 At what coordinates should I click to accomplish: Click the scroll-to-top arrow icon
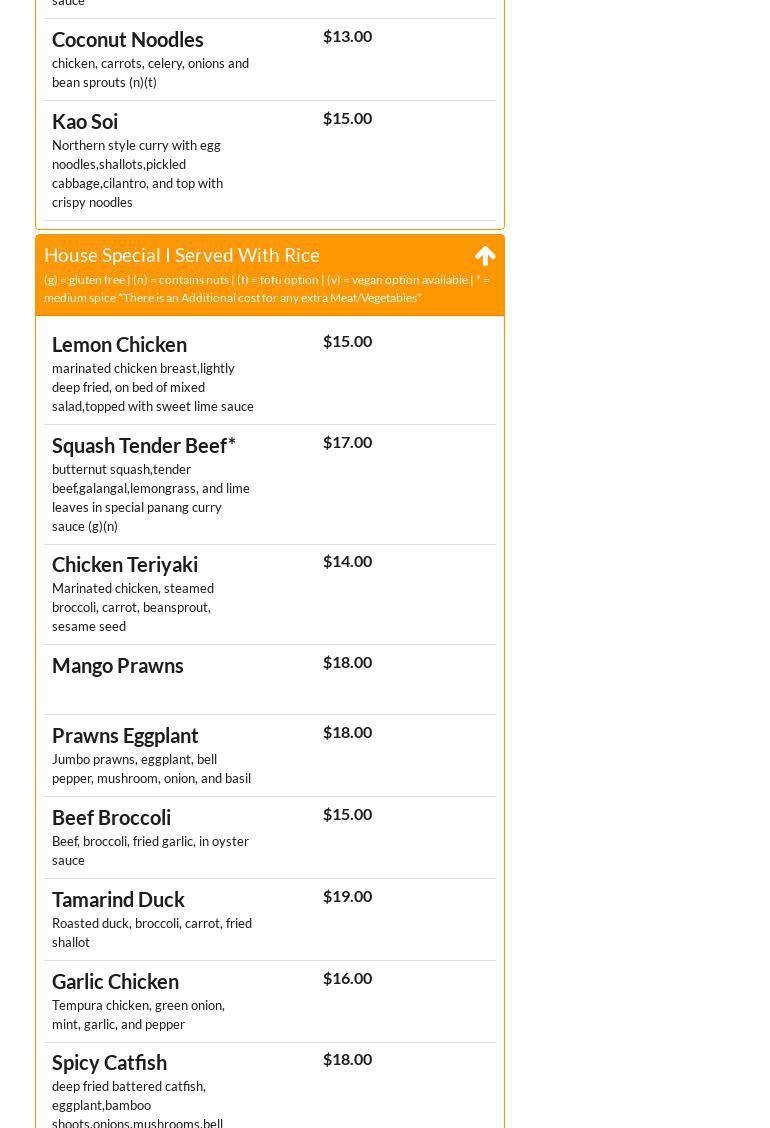tap(485, 256)
